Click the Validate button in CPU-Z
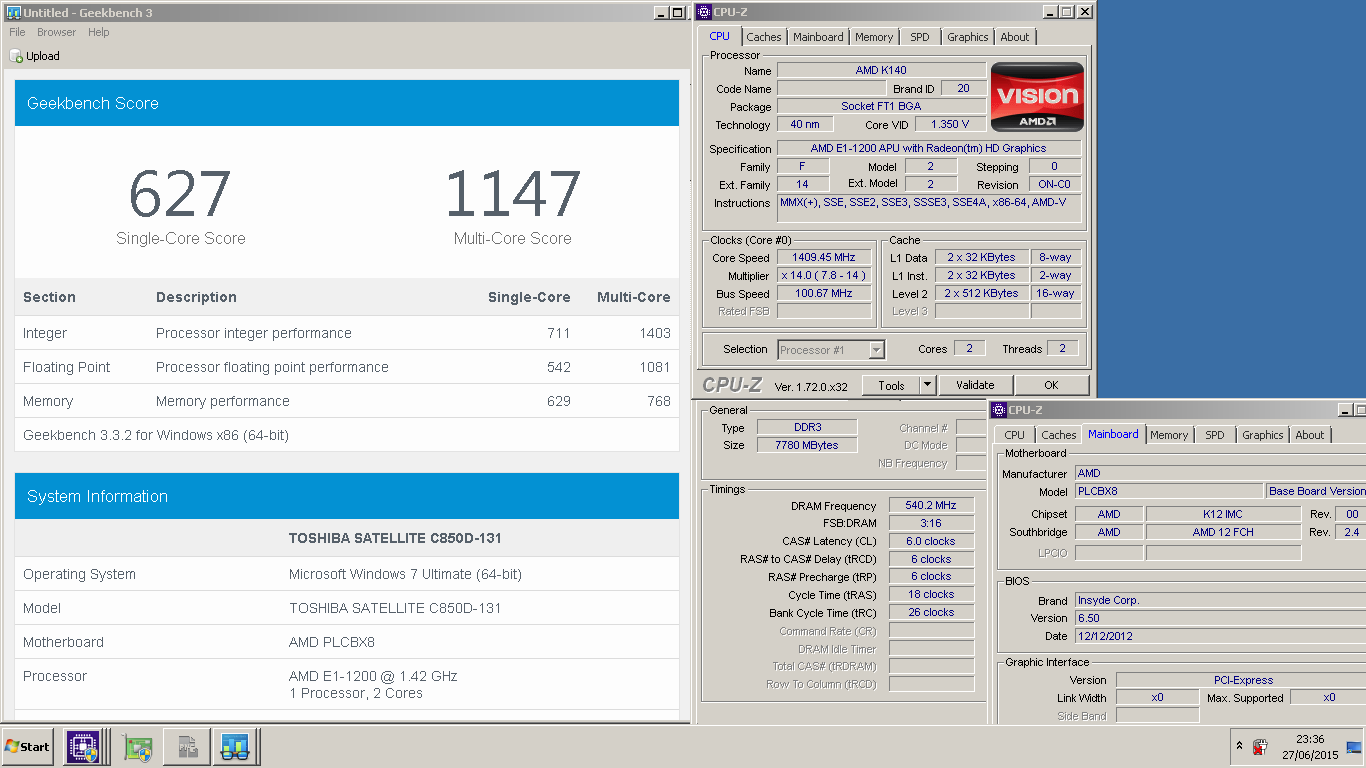 975,385
